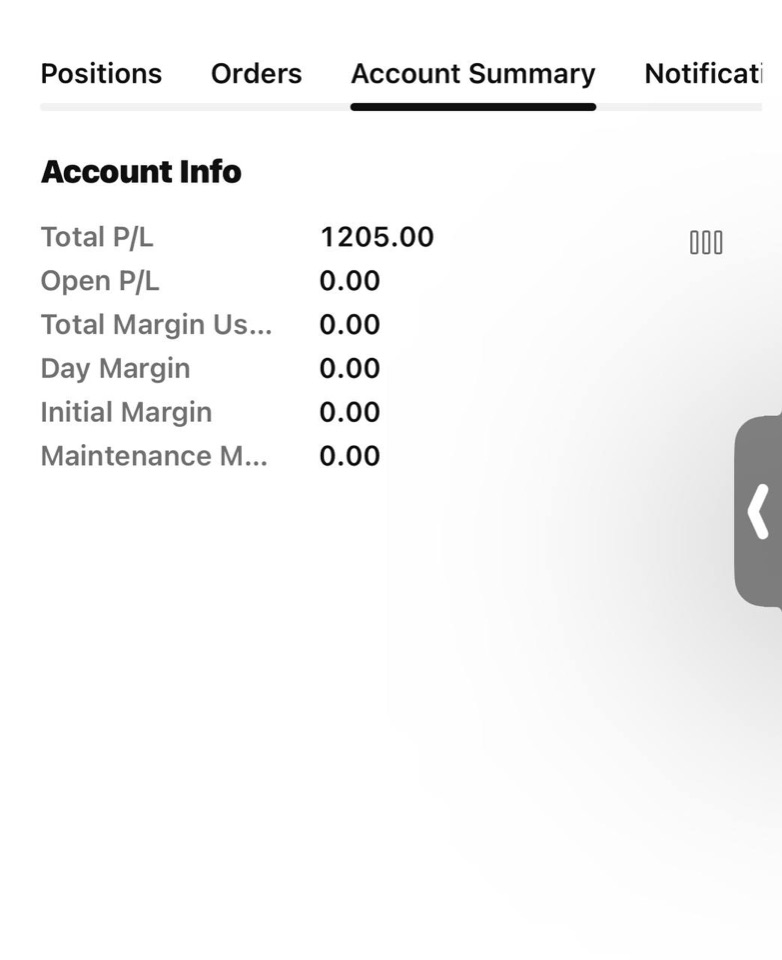The image size is (782, 960).
Task: Select the Day Margin label
Action: [115, 369]
